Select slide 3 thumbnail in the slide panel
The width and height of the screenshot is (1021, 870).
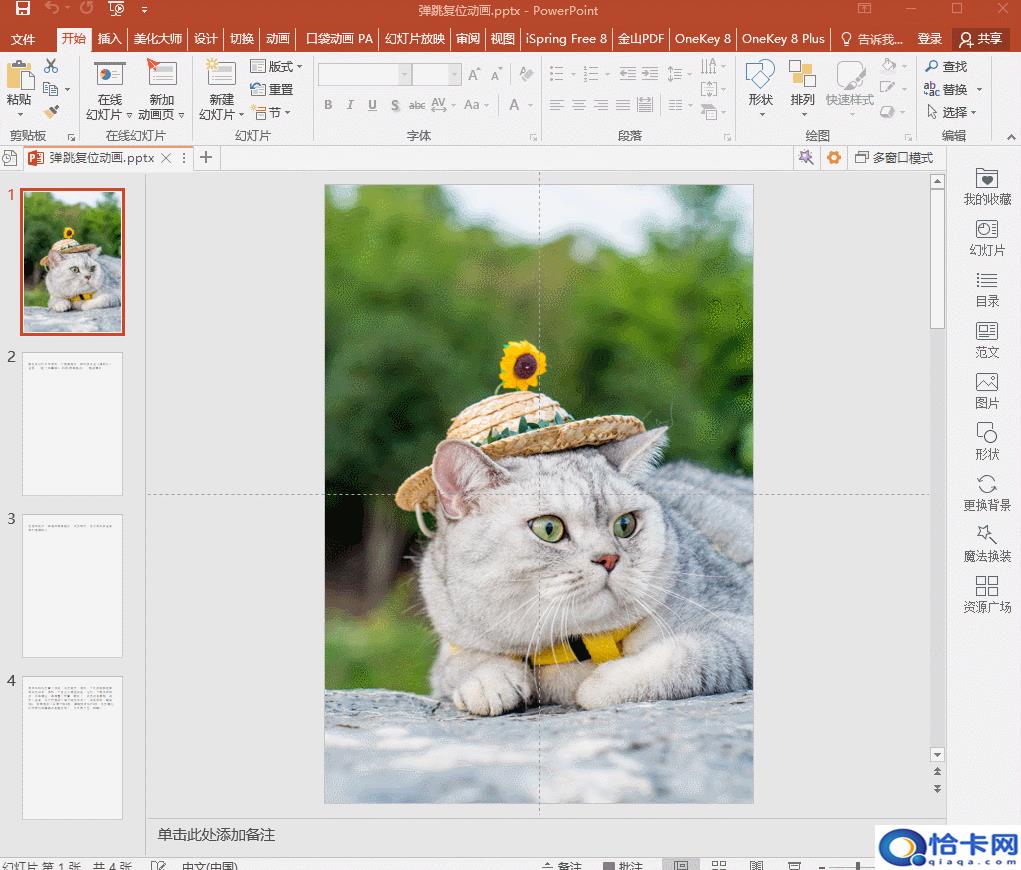(x=73, y=585)
